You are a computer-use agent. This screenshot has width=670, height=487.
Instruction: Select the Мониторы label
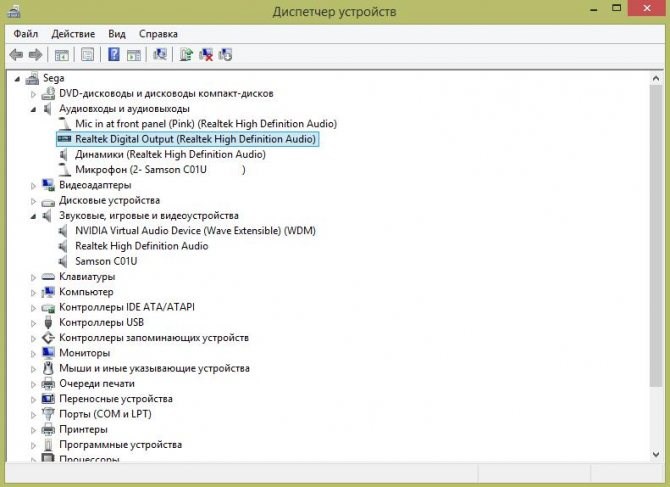[85, 353]
